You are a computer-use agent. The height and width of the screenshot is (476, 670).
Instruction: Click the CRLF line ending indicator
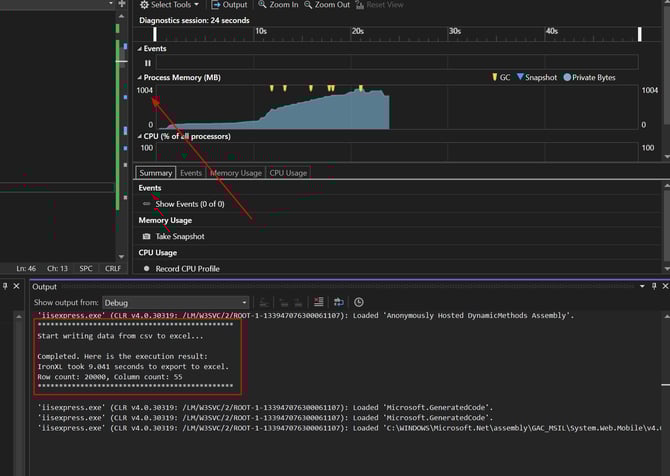pyautogui.click(x=113, y=268)
